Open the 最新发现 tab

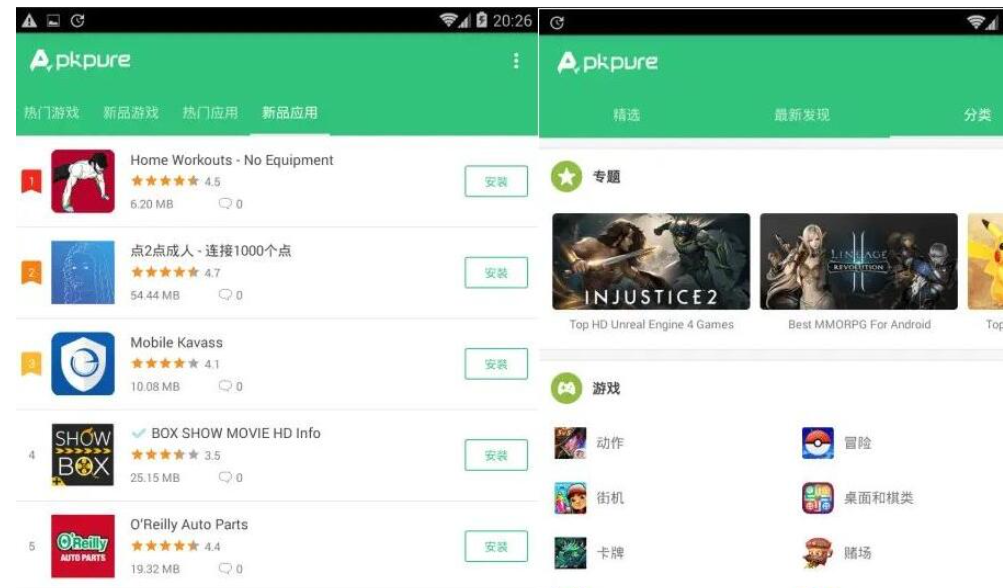(802, 115)
